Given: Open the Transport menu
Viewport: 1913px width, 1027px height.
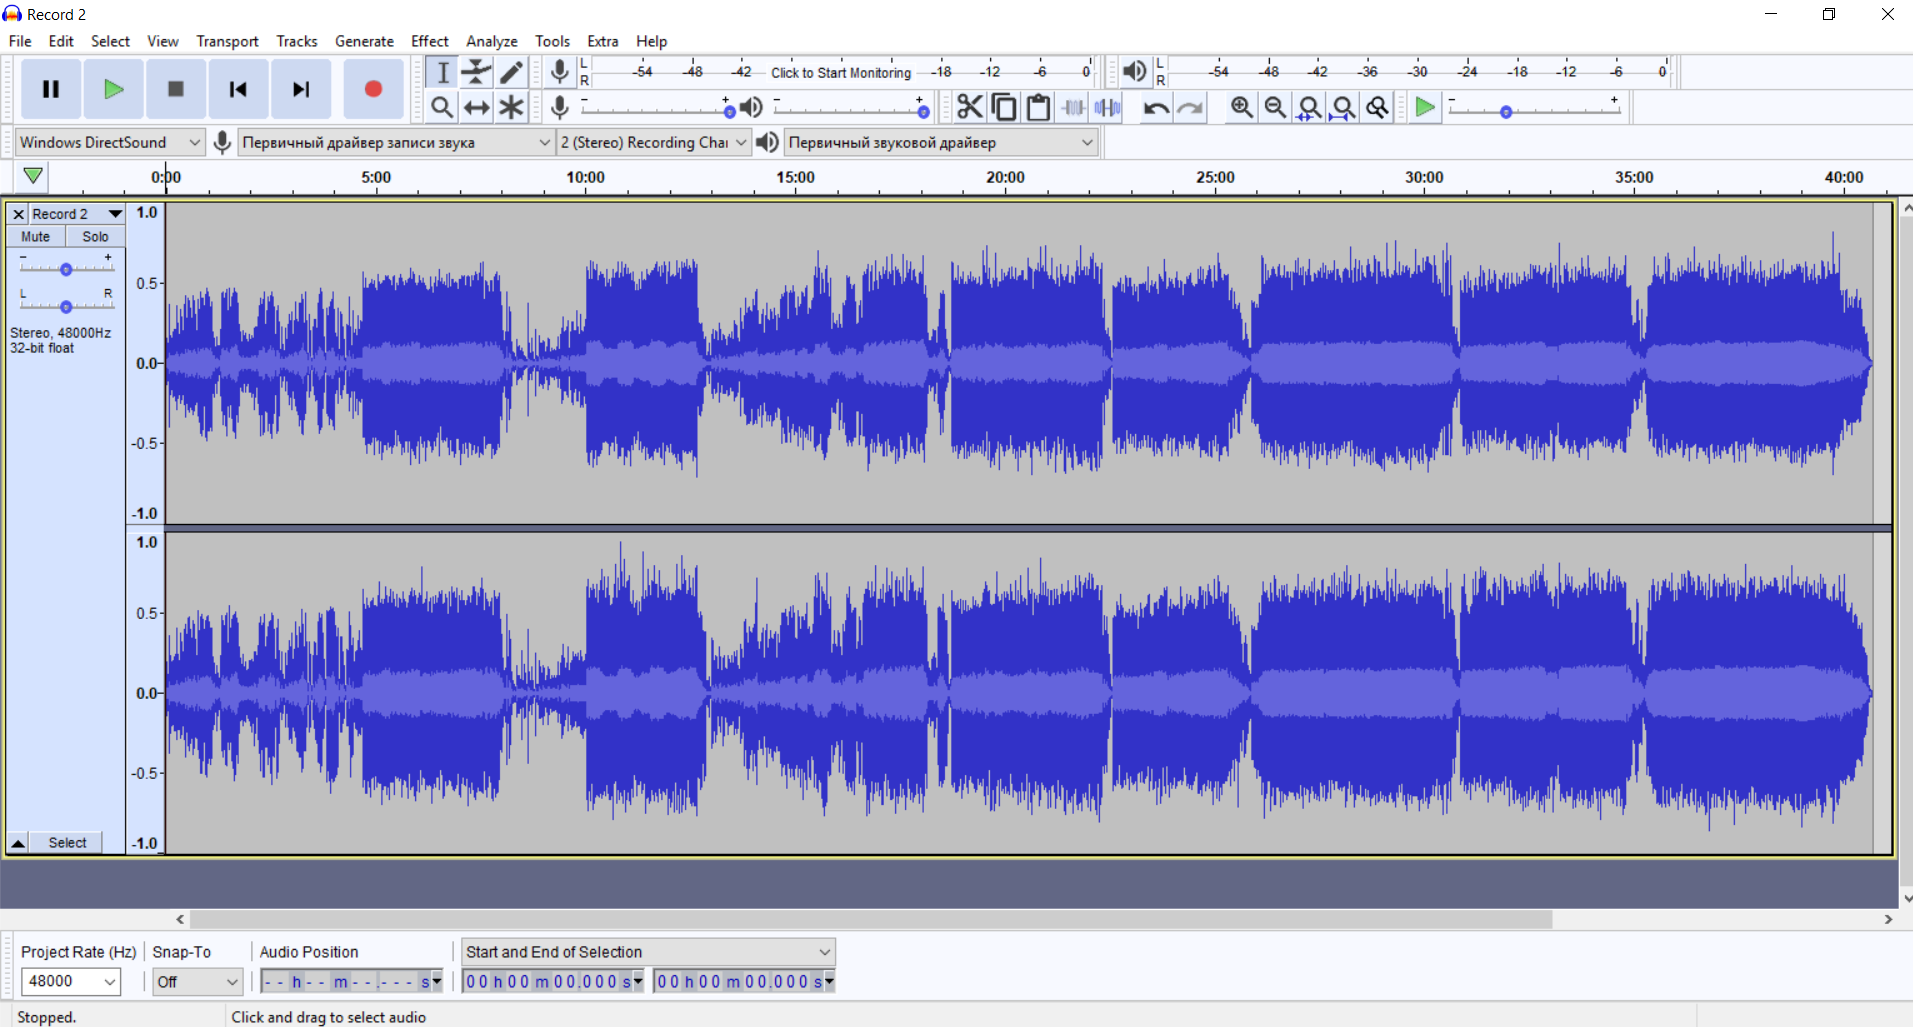Looking at the screenshot, I should (x=227, y=41).
